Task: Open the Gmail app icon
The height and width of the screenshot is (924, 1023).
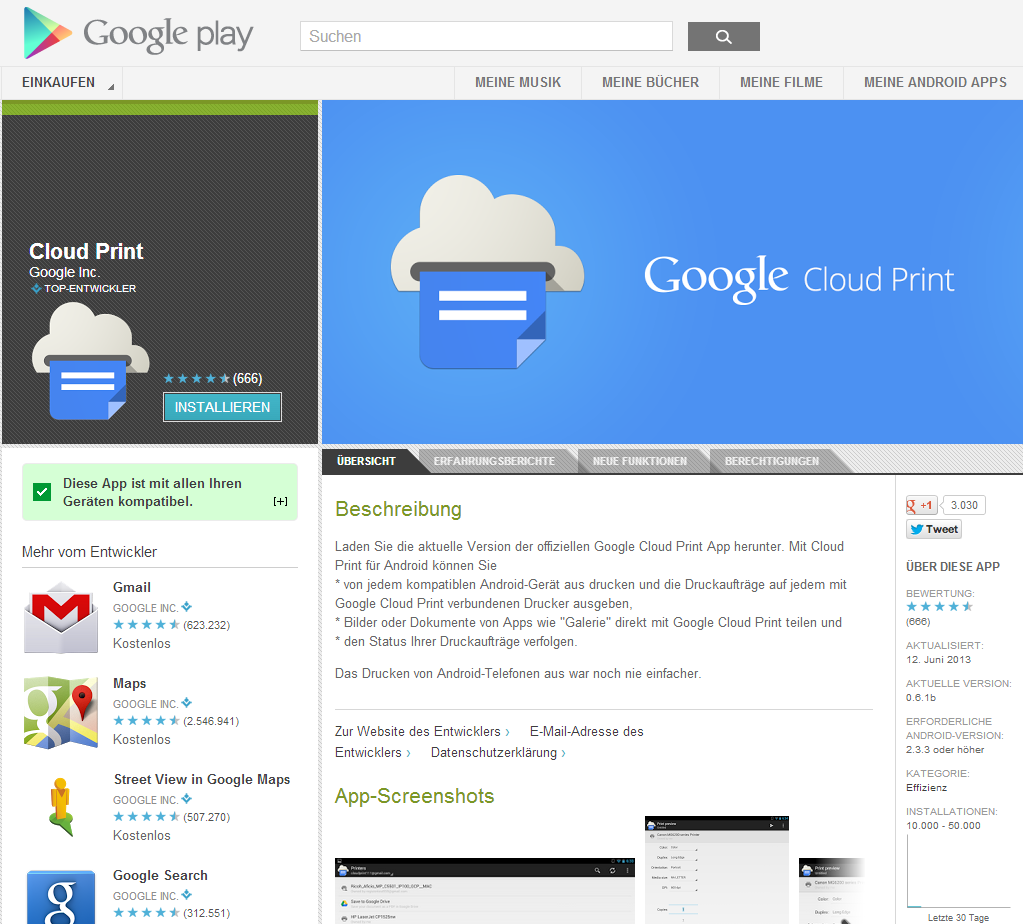Action: click(61, 617)
